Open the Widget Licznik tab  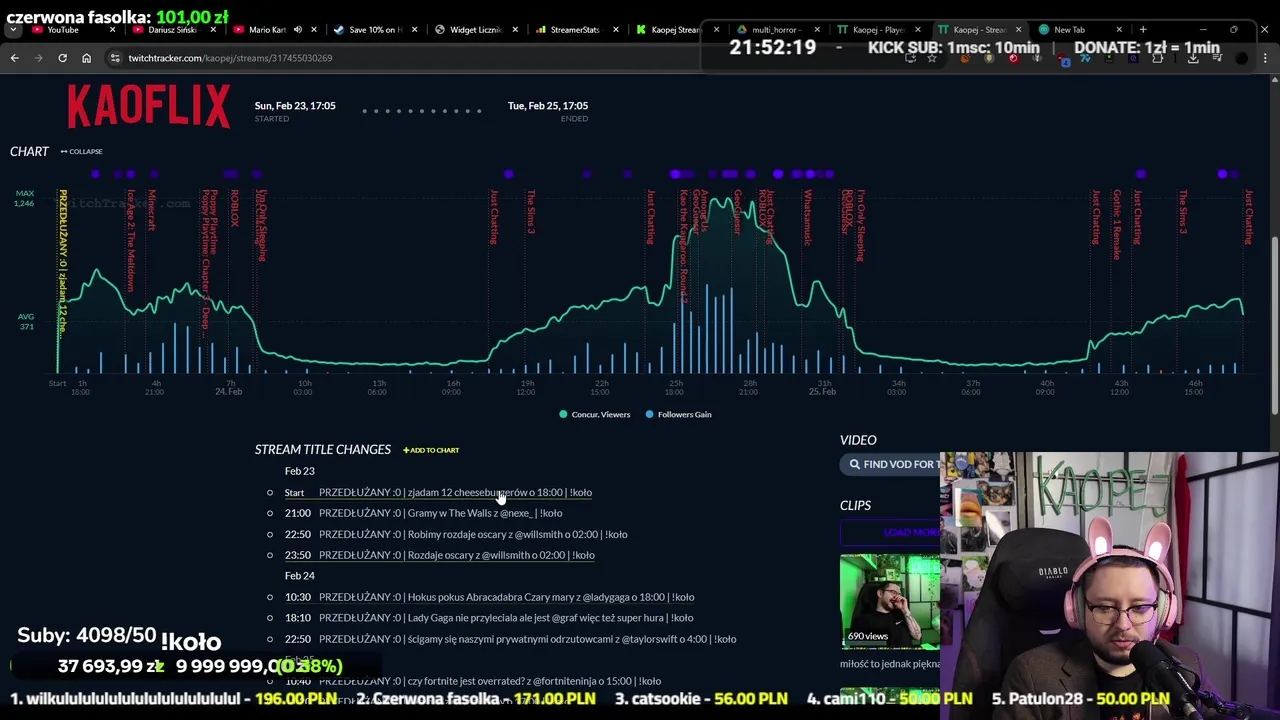pyautogui.click(x=475, y=30)
